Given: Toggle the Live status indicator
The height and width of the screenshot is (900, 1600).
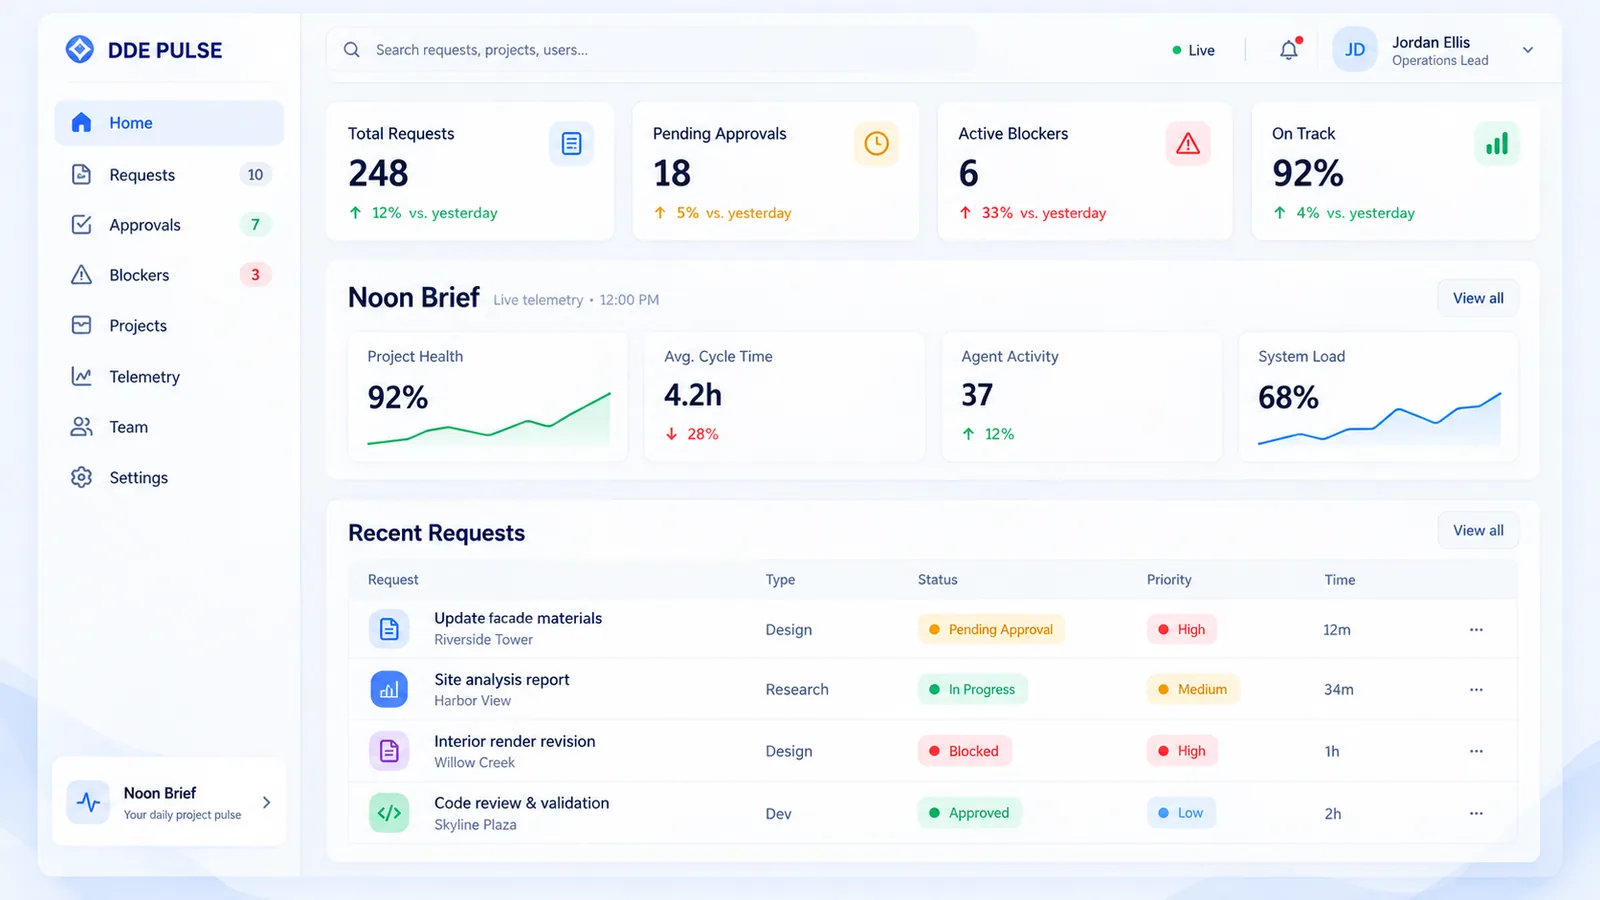Looking at the screenshot, I should click(1193, 50).
